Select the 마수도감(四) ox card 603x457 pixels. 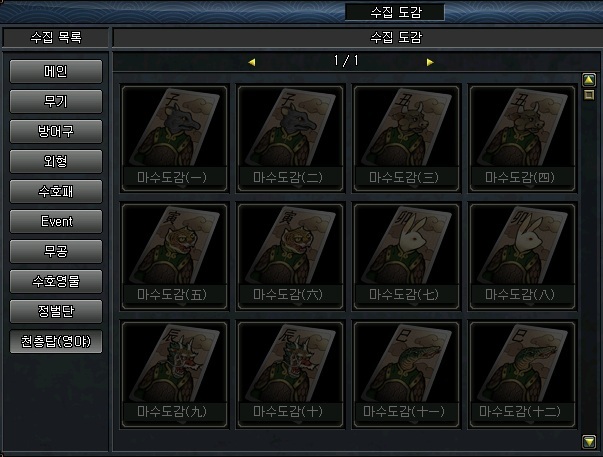click(x=522, y=138)
